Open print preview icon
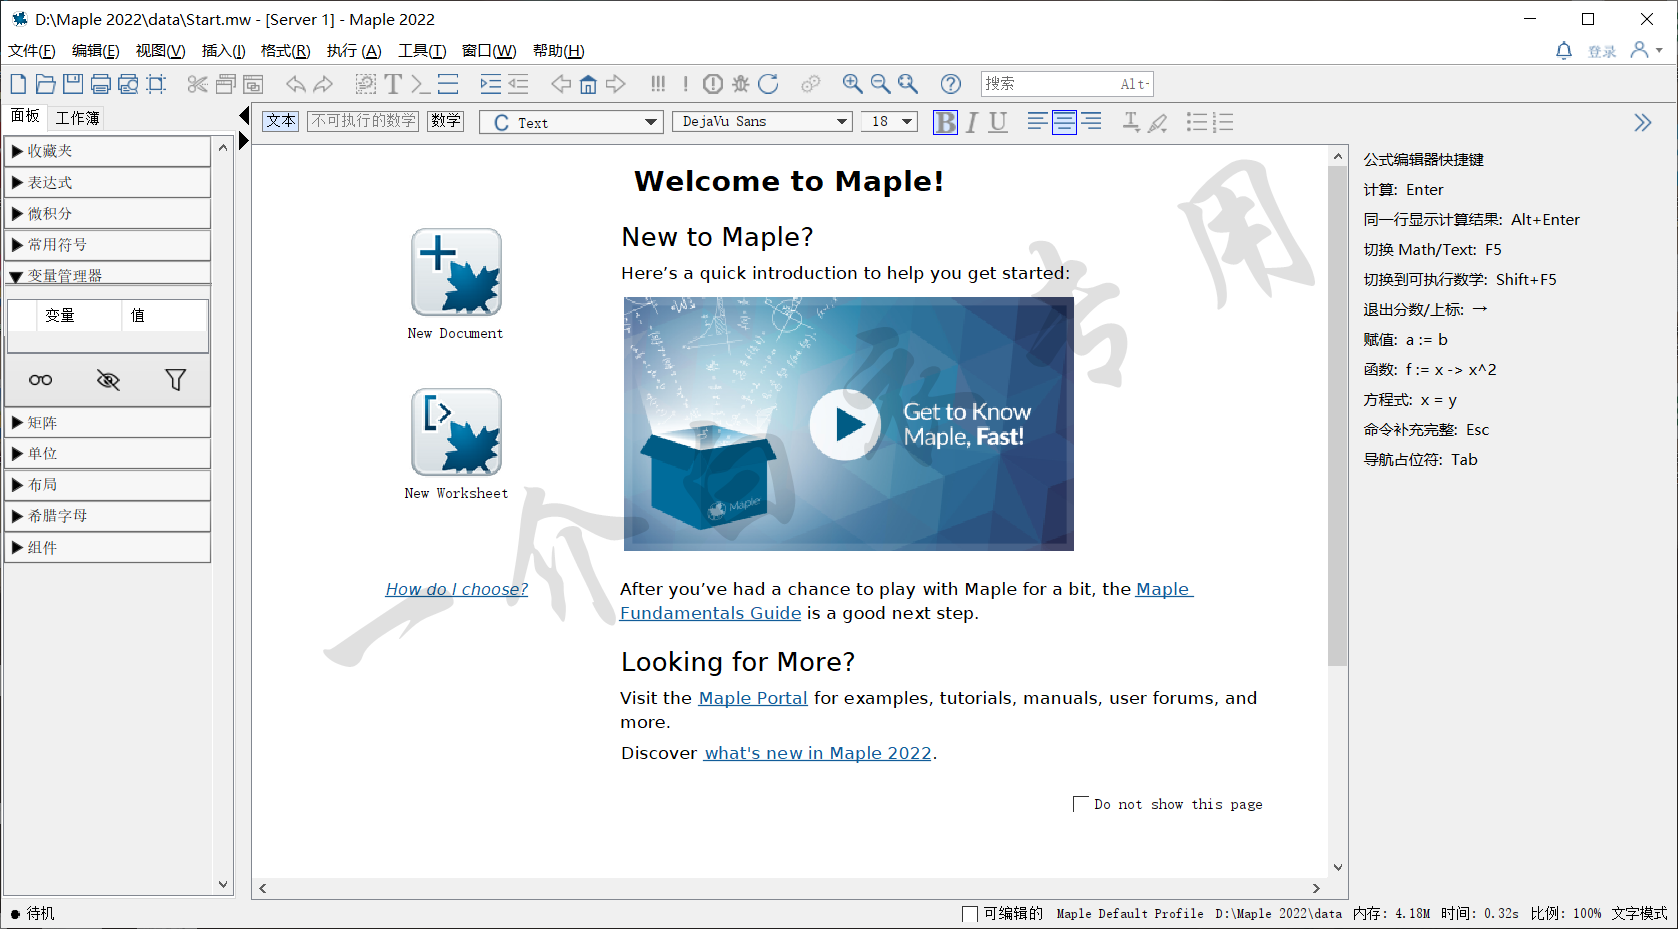1678x929 pixels. [x=128, y=84]
